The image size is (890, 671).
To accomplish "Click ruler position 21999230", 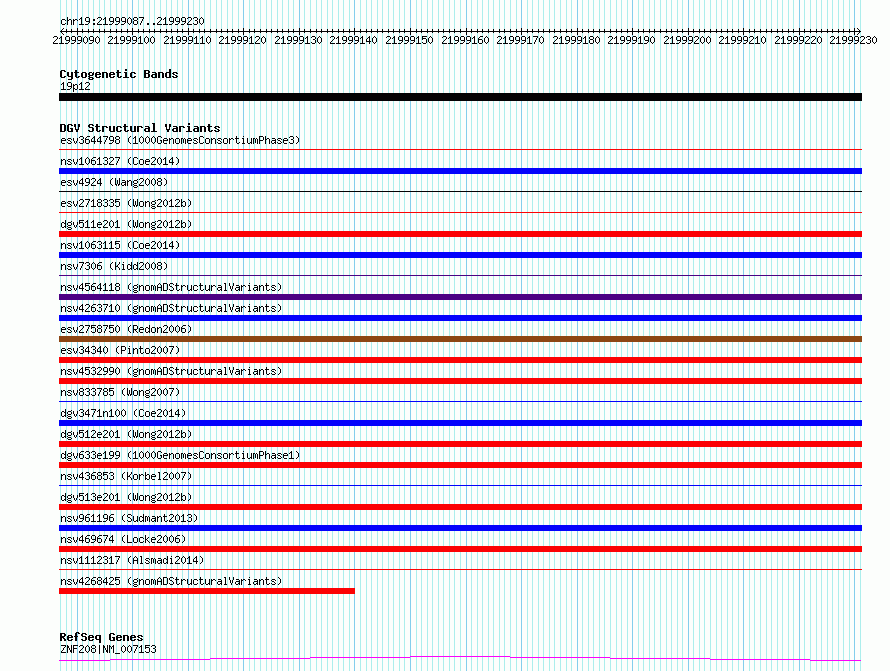I will pos(853,40).
